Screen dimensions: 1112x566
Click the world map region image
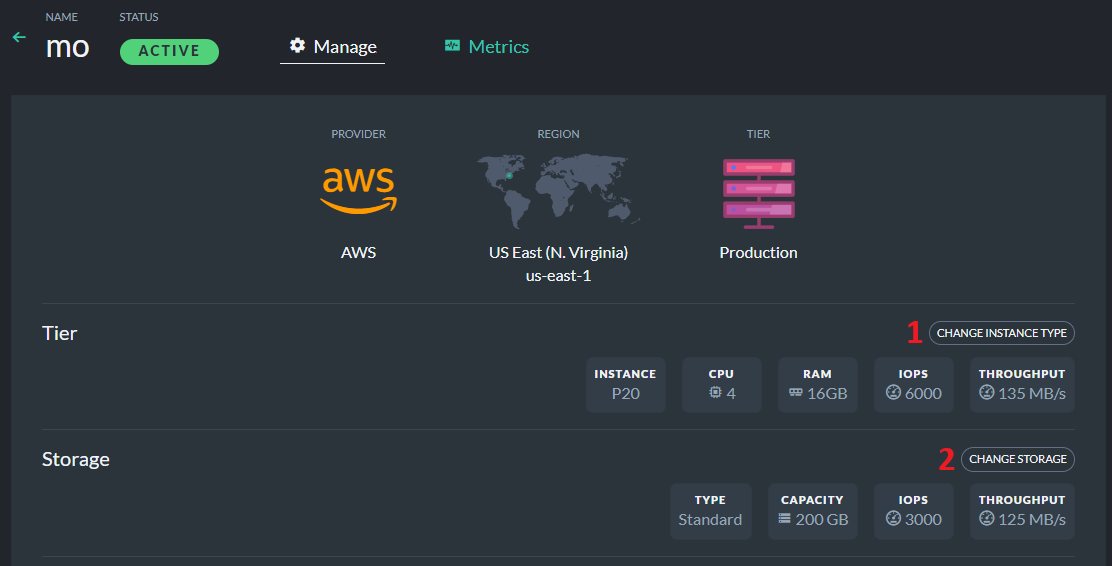point(558,192)
